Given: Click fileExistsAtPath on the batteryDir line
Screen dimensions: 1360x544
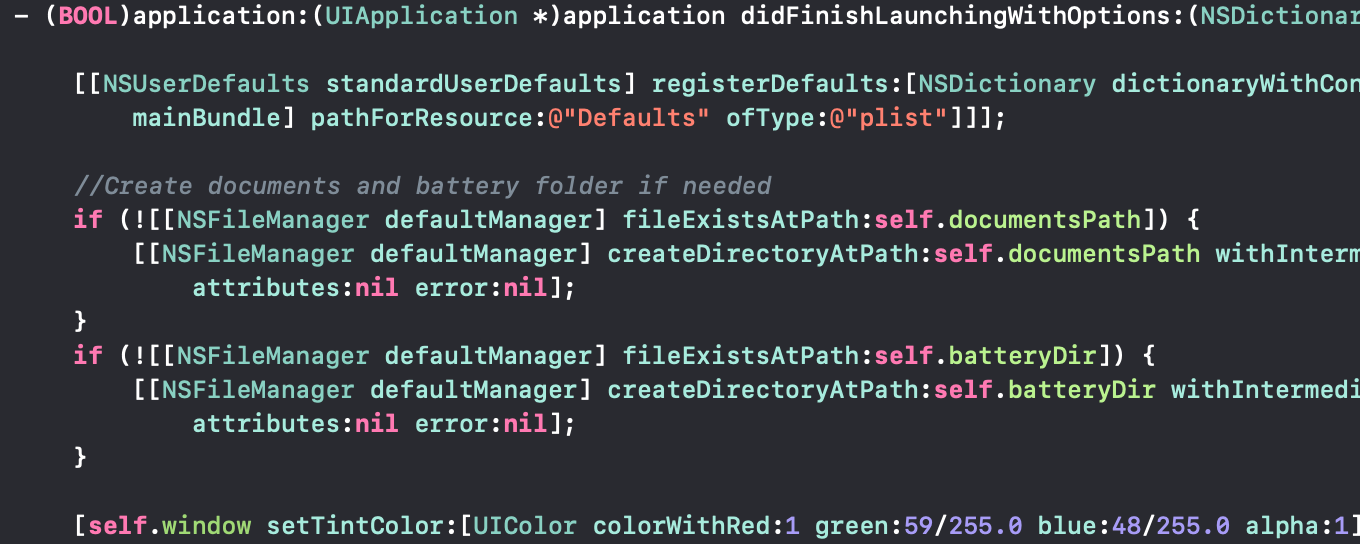Looking at the screenshot, I should coord(741,355).
